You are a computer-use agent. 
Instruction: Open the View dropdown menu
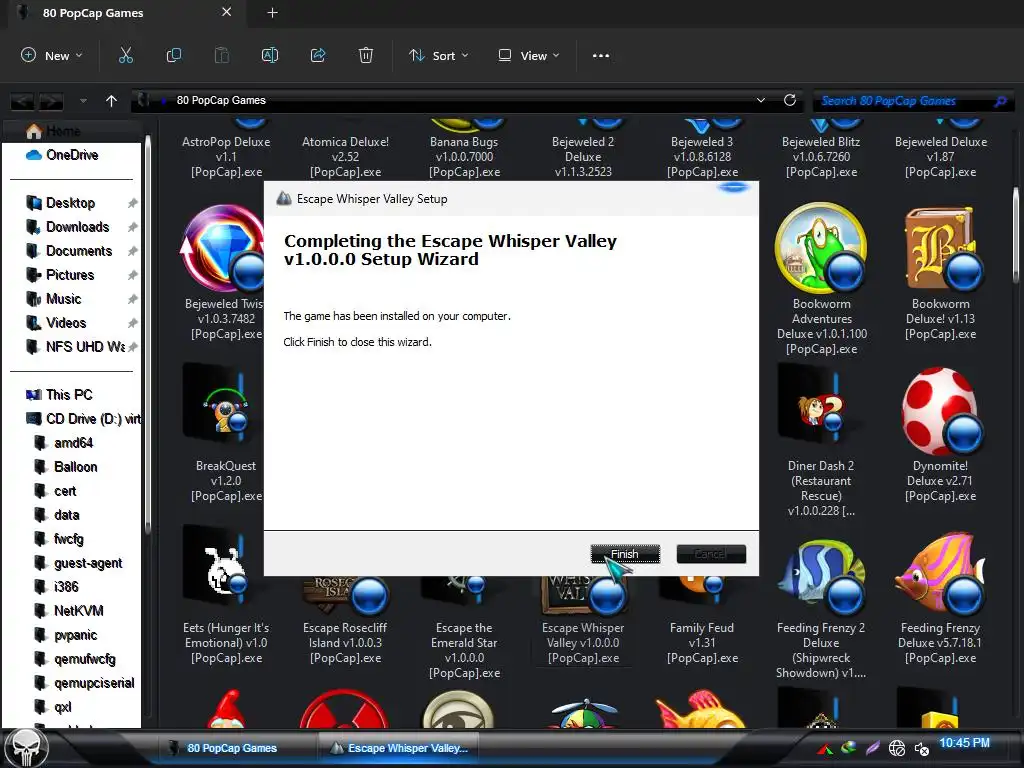pos(529,56)
